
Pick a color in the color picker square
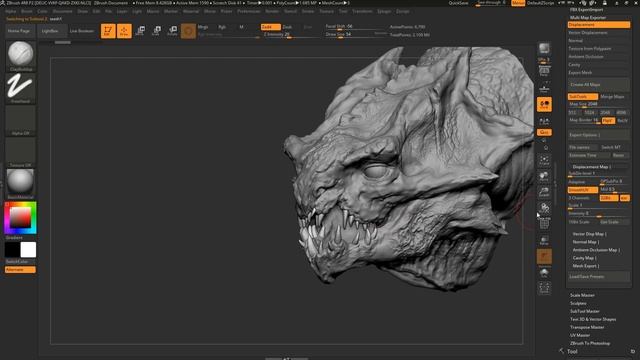[20, 217]
